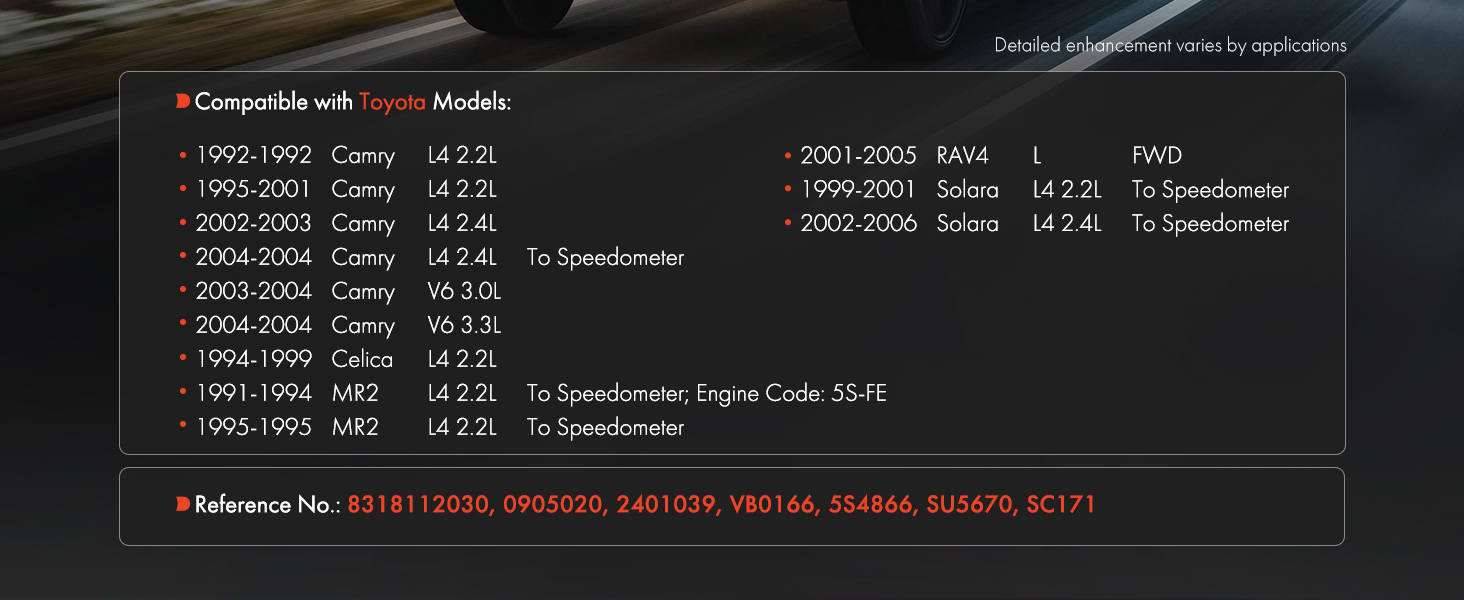Select the red Toyota word in heading
The height and width of the screenshot is (600, 1464).
(392, 102)
